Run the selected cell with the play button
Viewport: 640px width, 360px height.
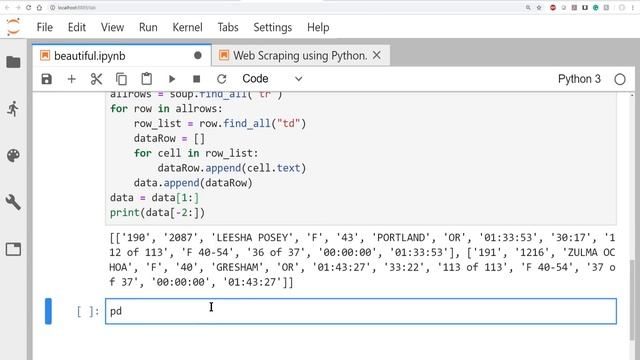172,79
